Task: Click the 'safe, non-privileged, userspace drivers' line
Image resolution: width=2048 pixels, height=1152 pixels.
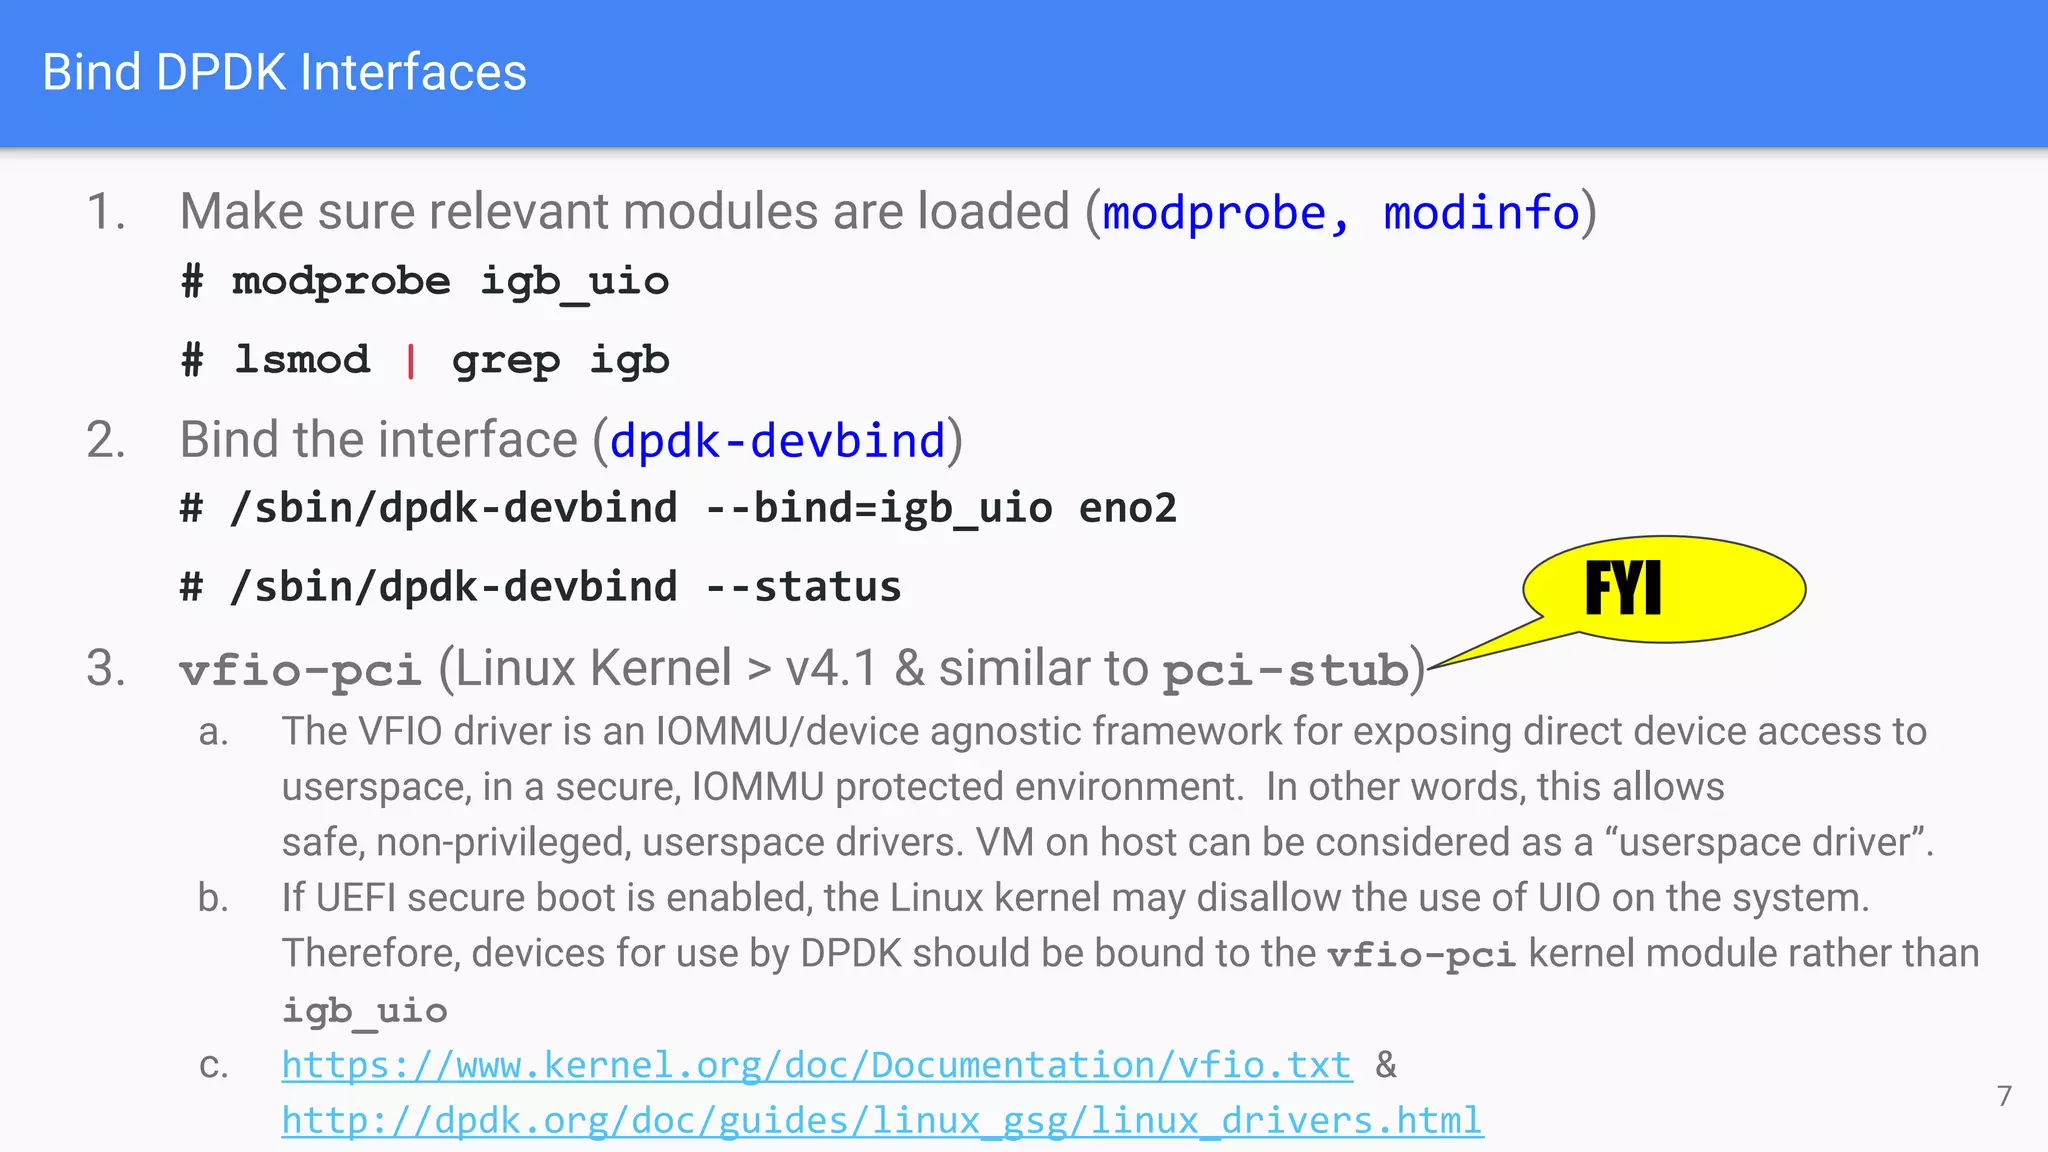Action: 1108,842
